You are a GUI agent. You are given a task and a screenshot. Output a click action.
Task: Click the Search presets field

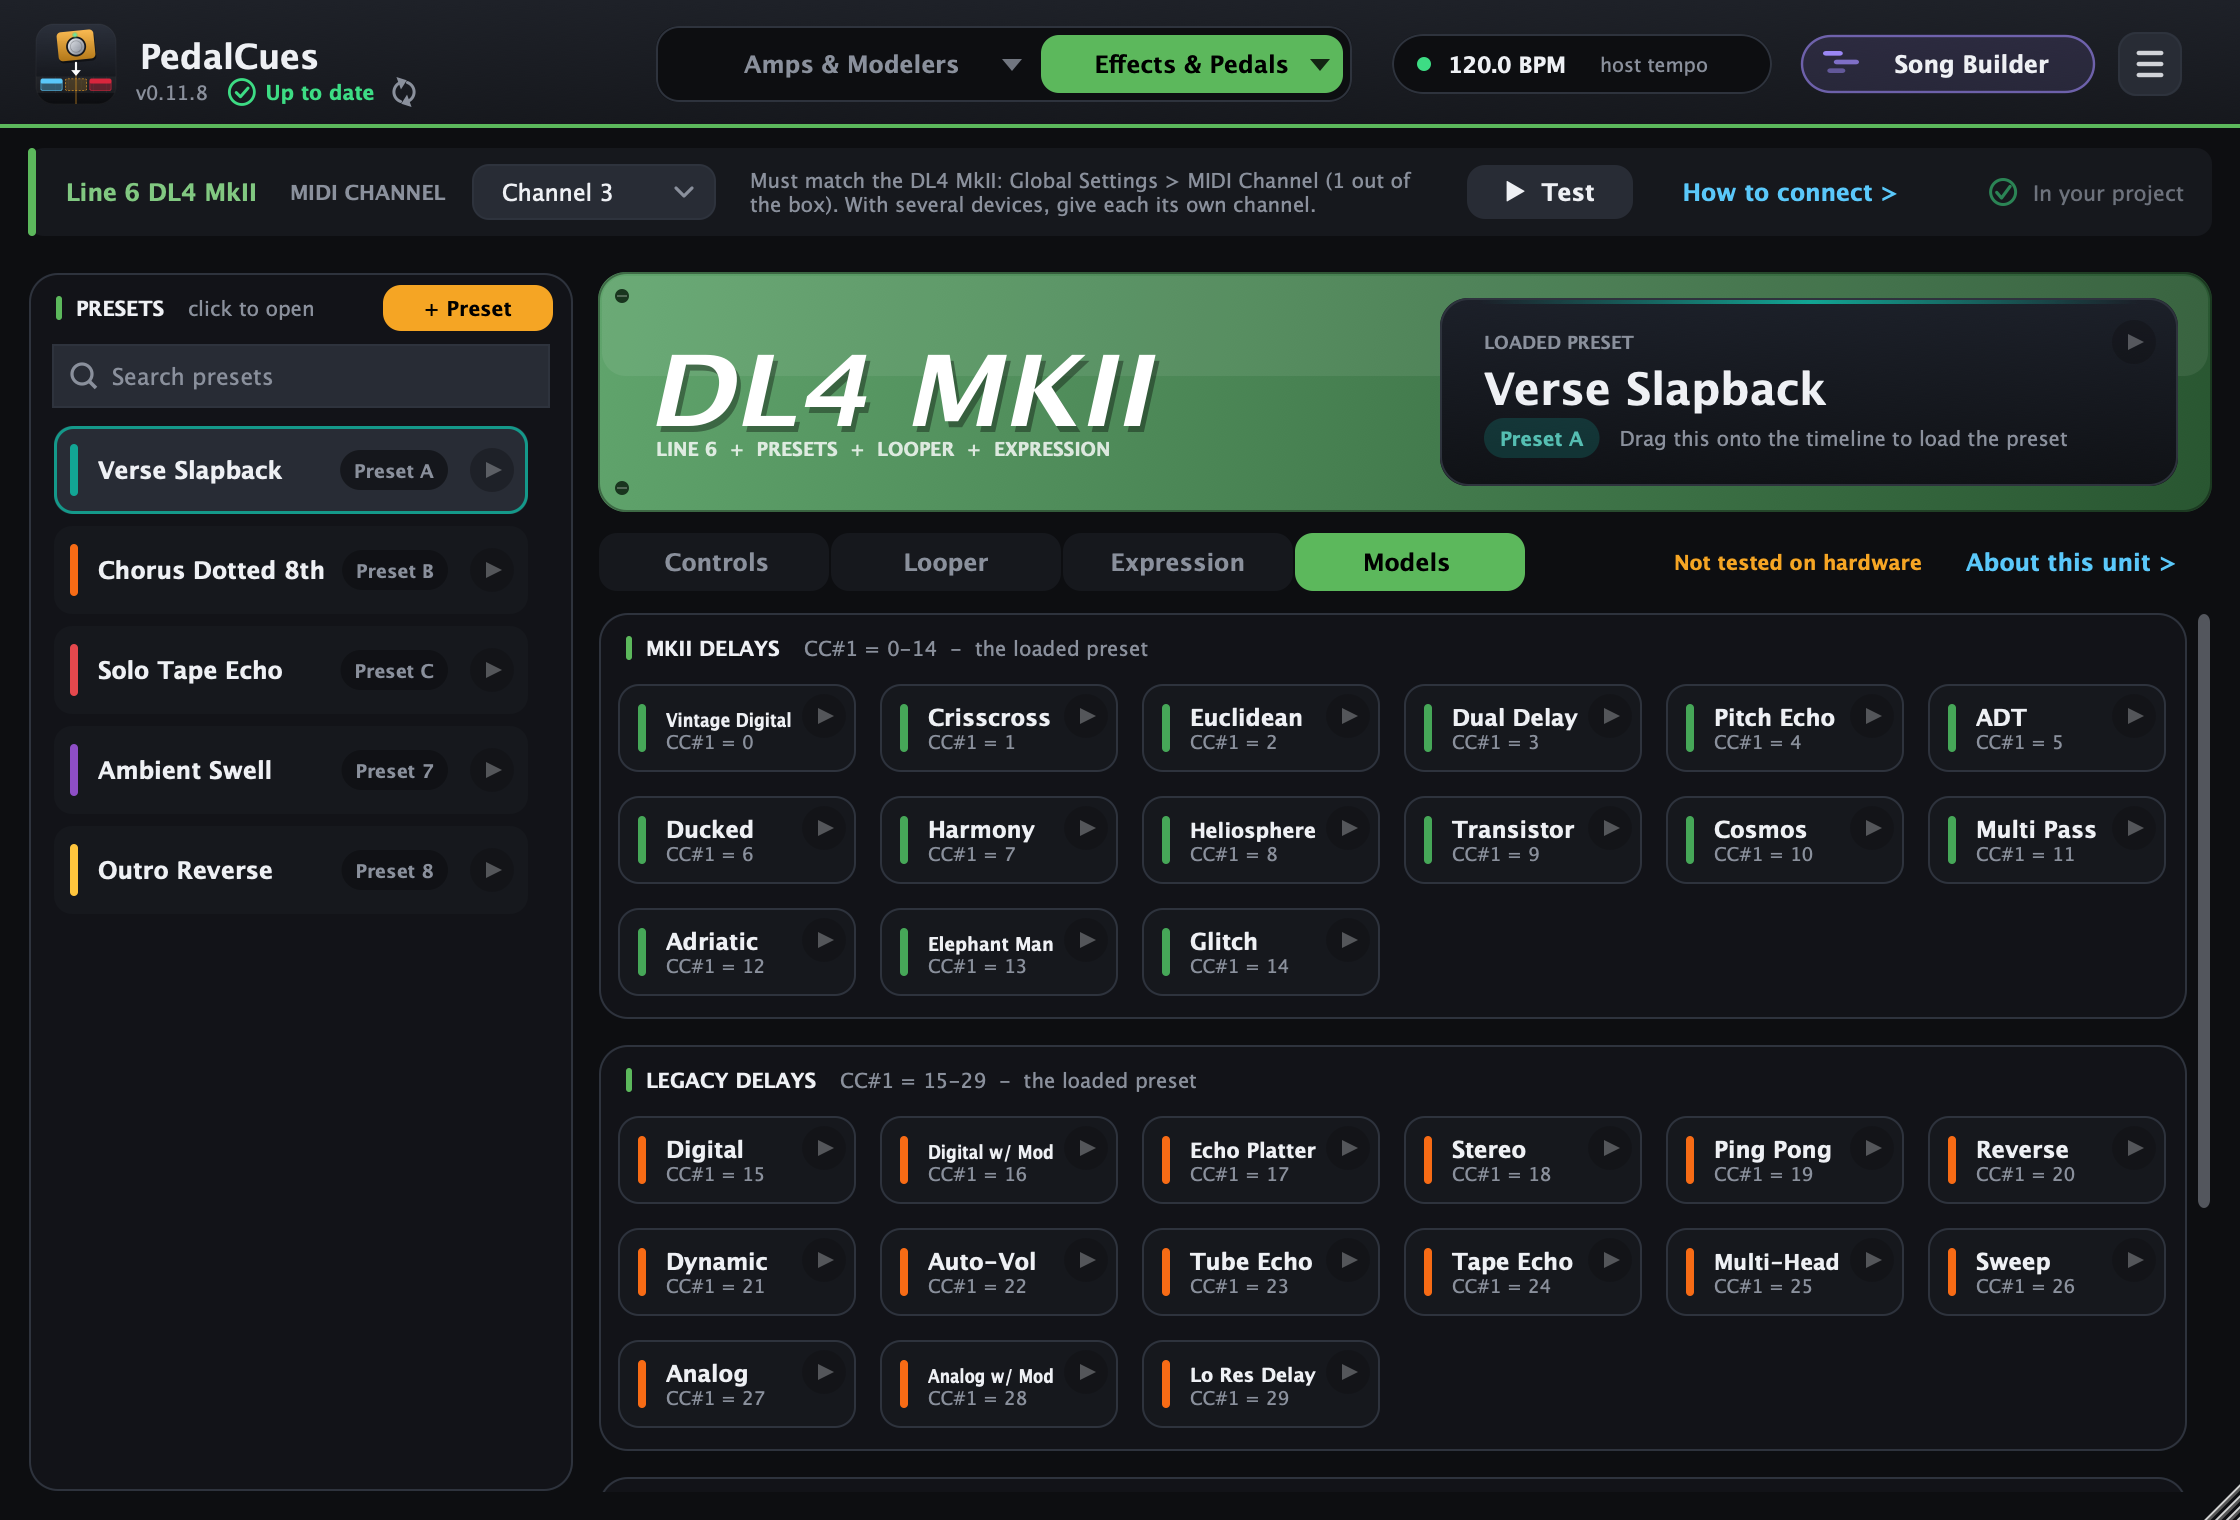click(301, 376)
